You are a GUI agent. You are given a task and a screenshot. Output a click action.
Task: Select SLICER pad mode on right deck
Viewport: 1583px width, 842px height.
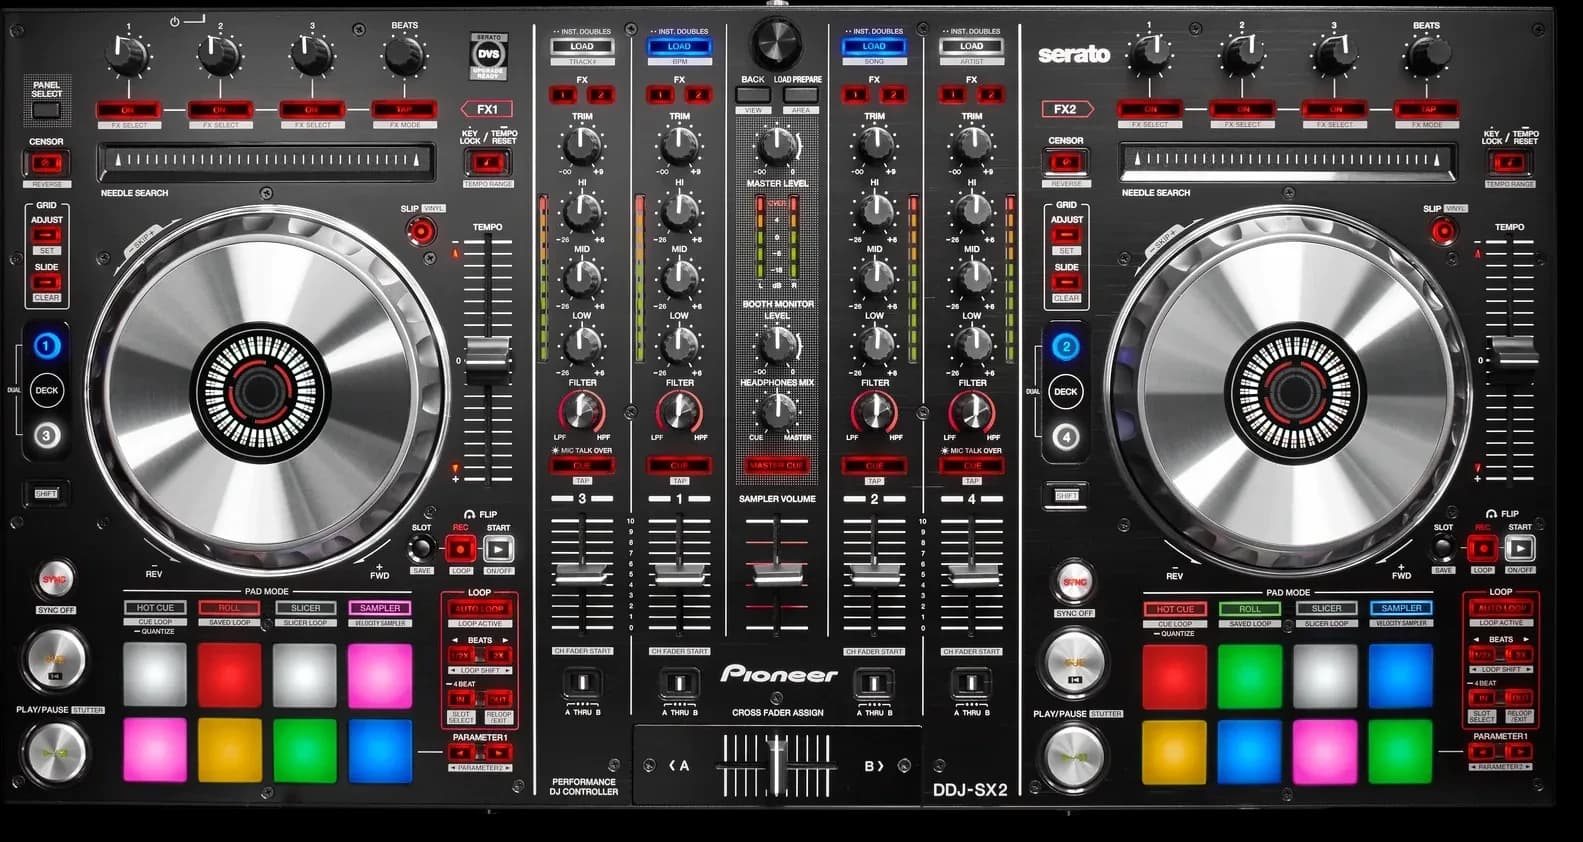click(1326, 608)
